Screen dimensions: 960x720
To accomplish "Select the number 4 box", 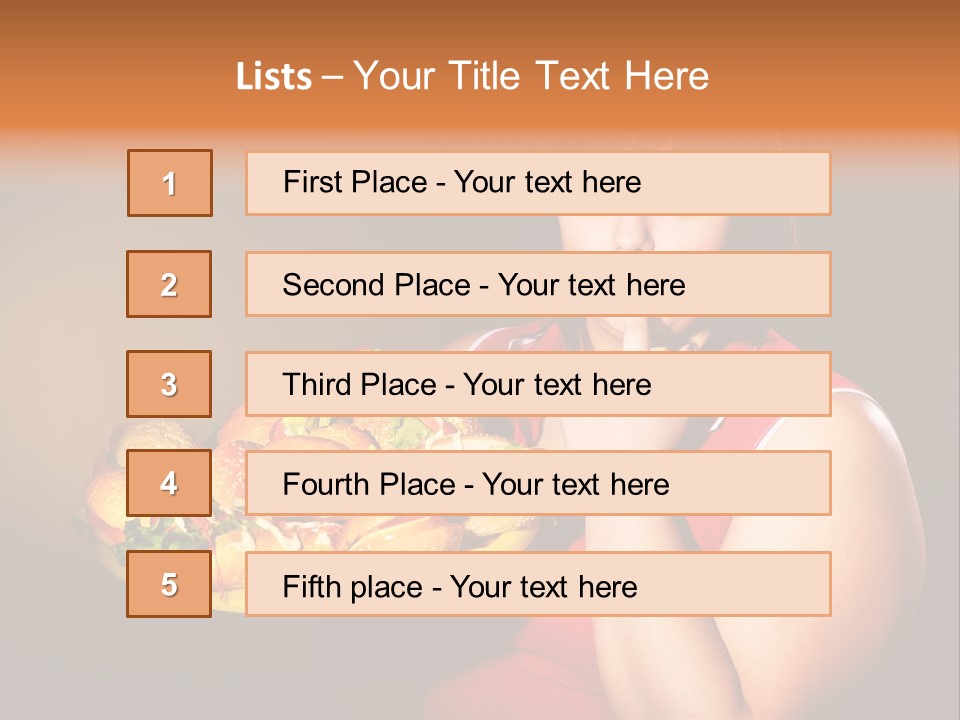I will pos(170,483).
